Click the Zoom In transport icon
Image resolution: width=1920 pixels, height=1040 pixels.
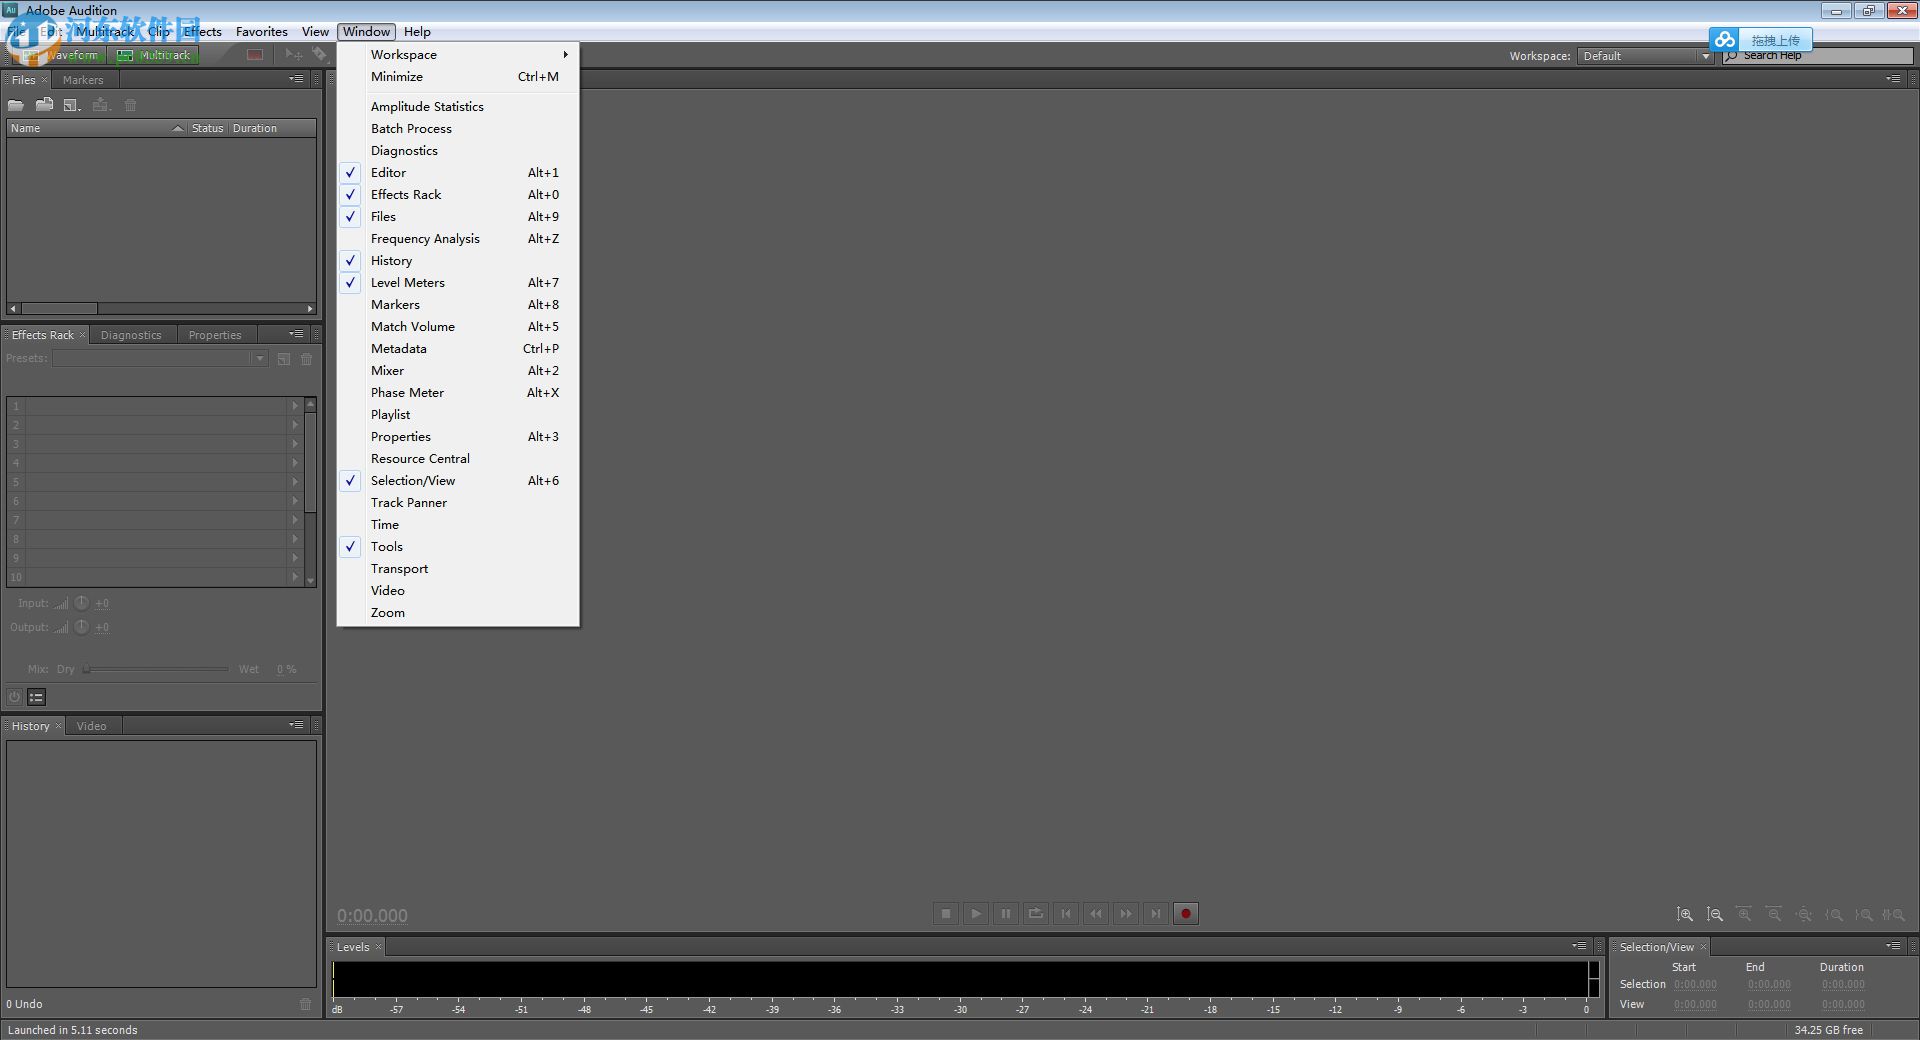click(x=1685, y=914)
